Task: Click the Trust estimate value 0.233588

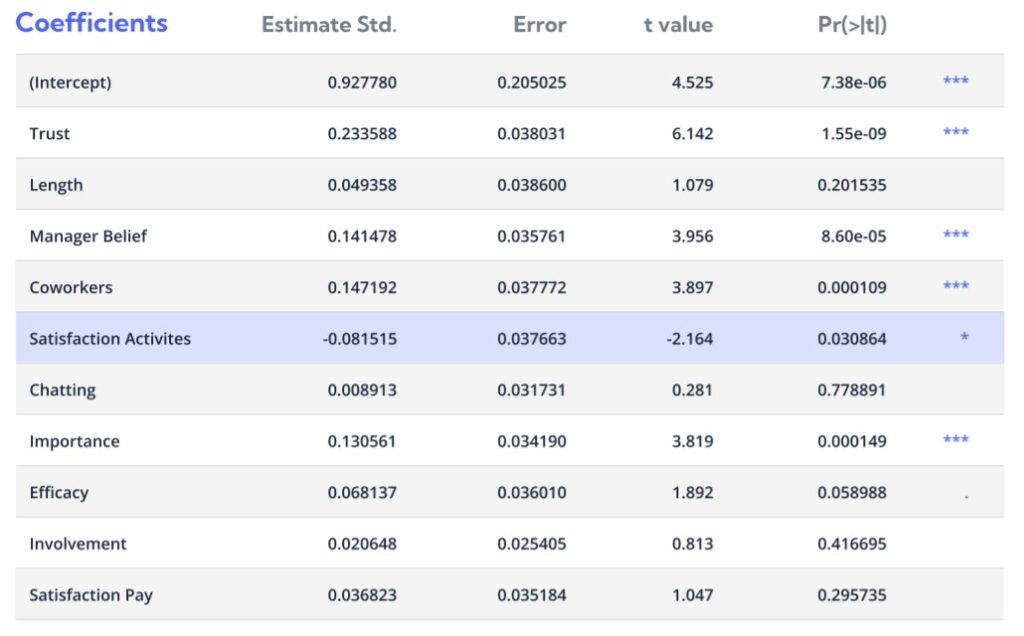Action: tap(362, 133)
